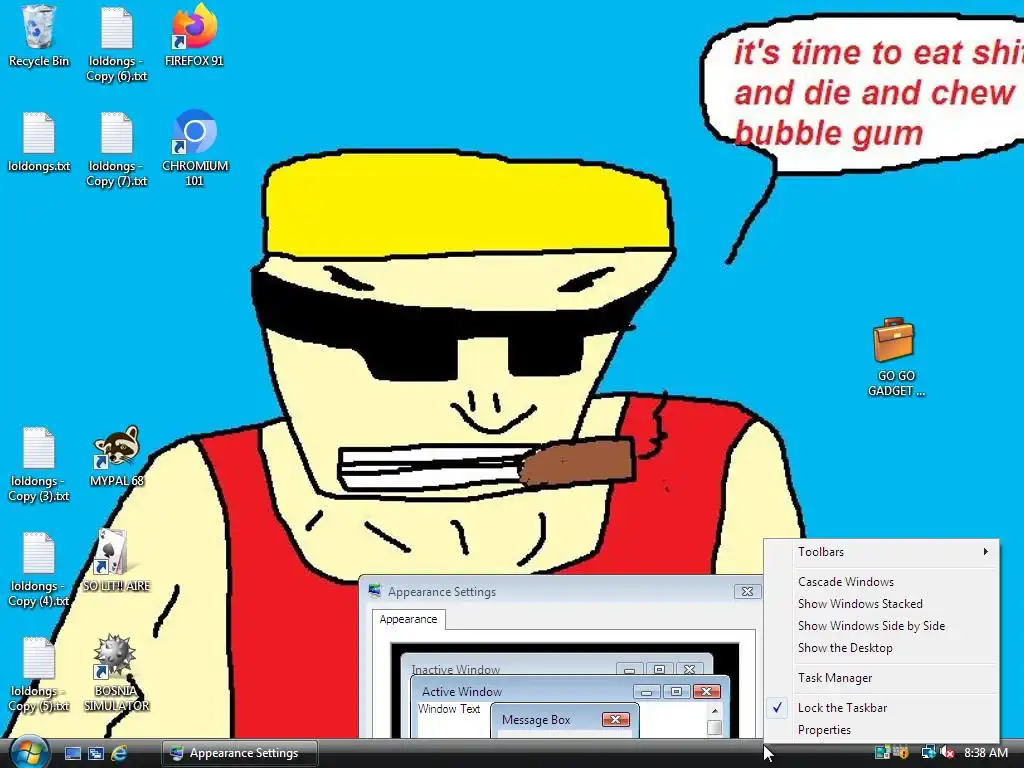Click Message Box red close button in preview
The height and width of the screenshot is (768, 1024).
[615, 720]
